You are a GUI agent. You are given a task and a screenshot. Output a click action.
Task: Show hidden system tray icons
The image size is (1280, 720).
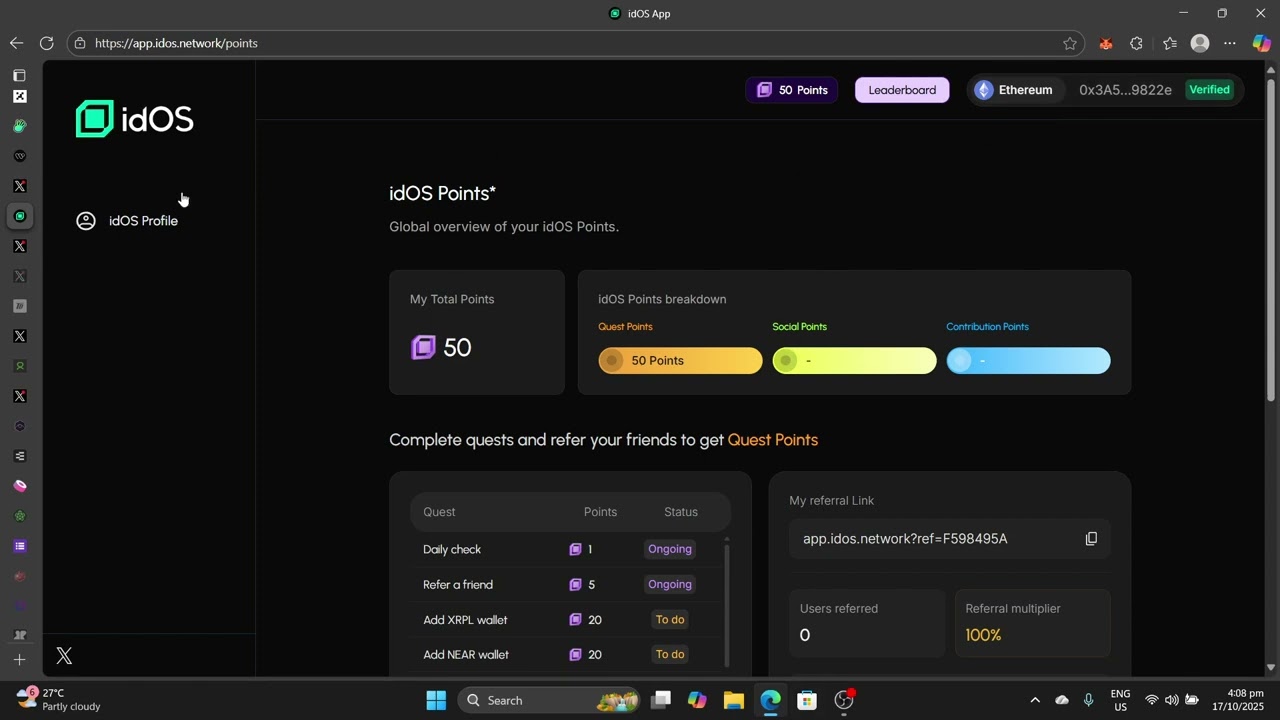point(1035,700)
